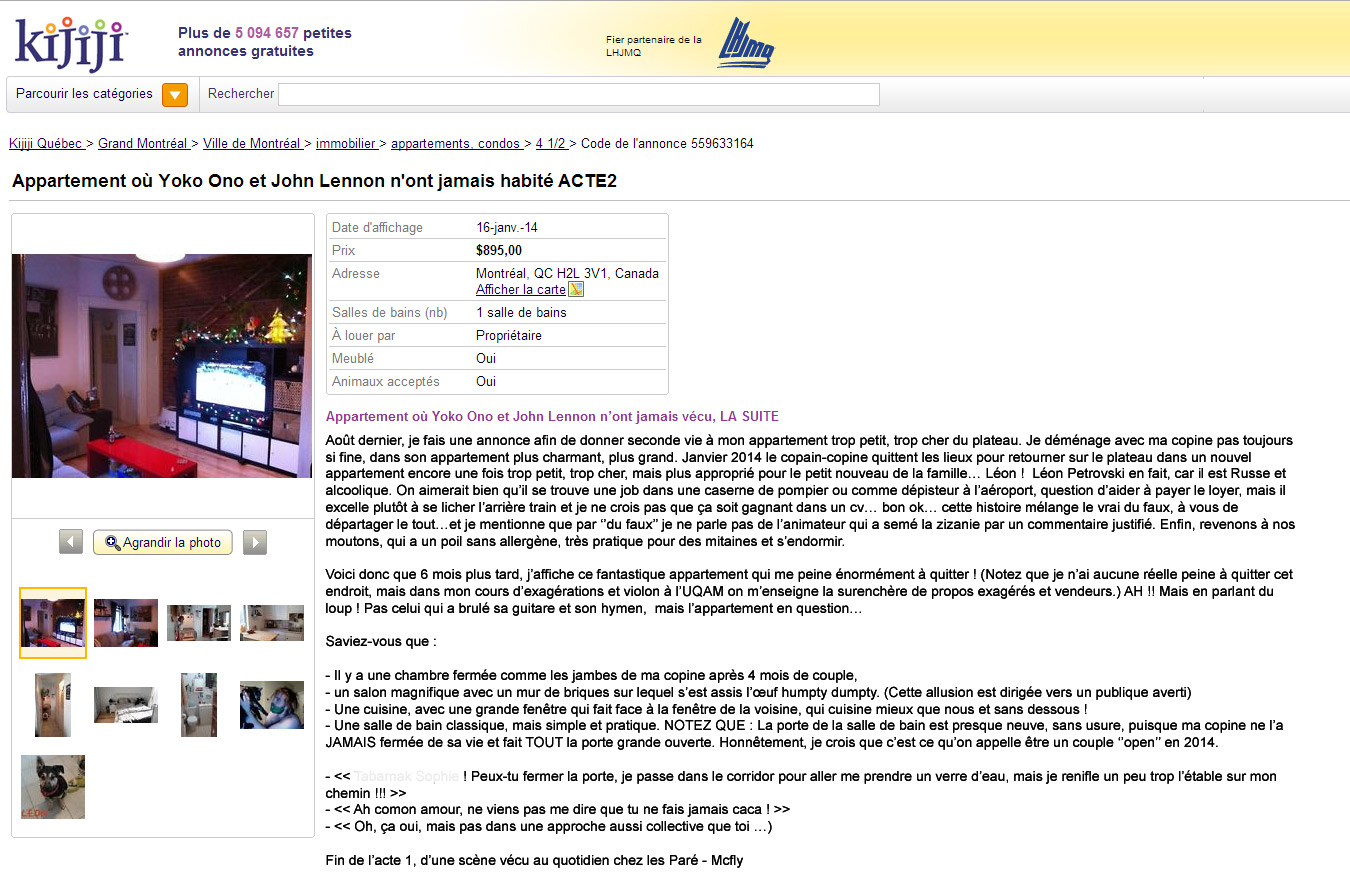
Task: Open the Kijiji Québec breadcrumb link
Action: click(x=46, y=143)
